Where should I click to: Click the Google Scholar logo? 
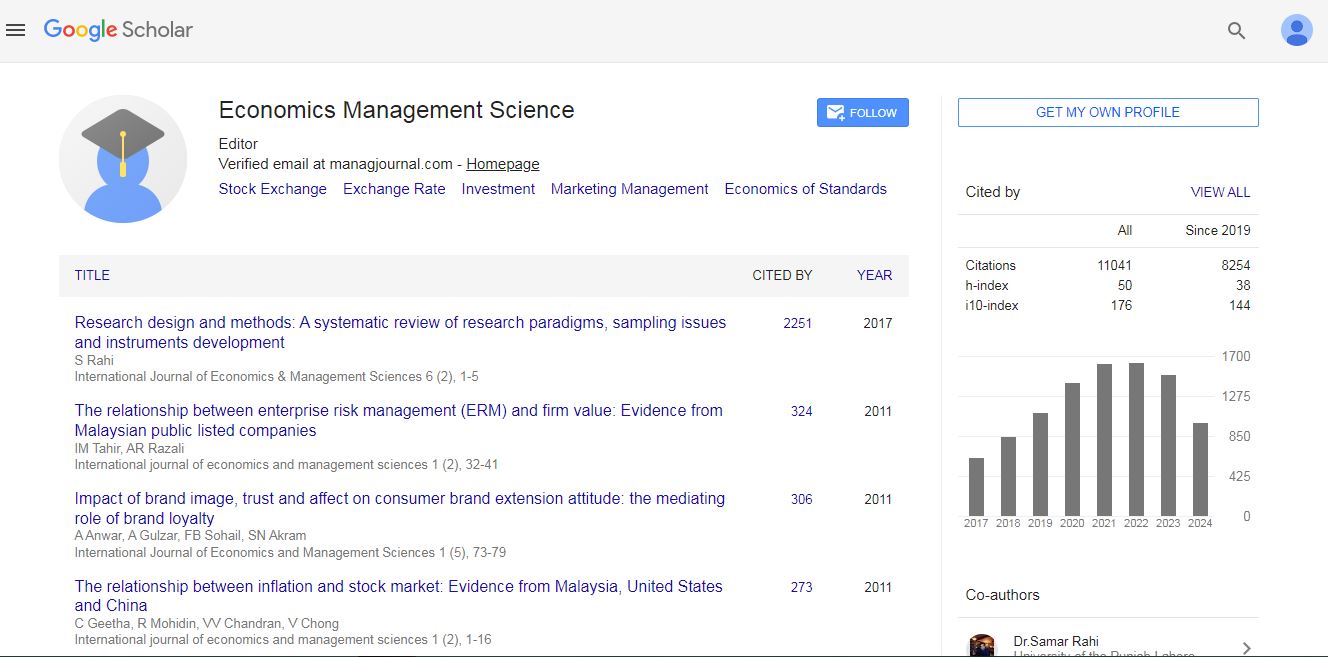(x=118, y=30)
